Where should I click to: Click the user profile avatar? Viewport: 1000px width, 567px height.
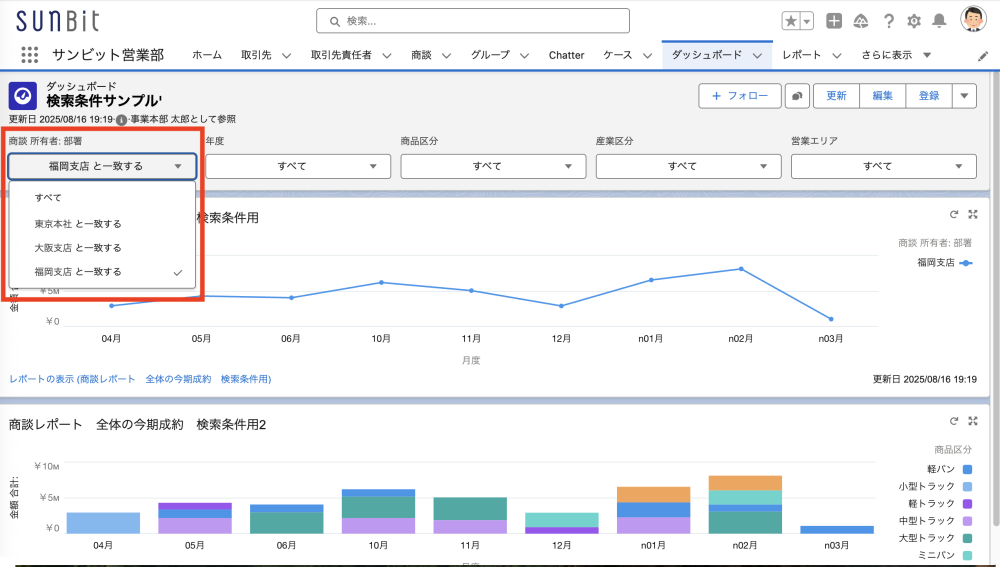click(x=973, y=20)
